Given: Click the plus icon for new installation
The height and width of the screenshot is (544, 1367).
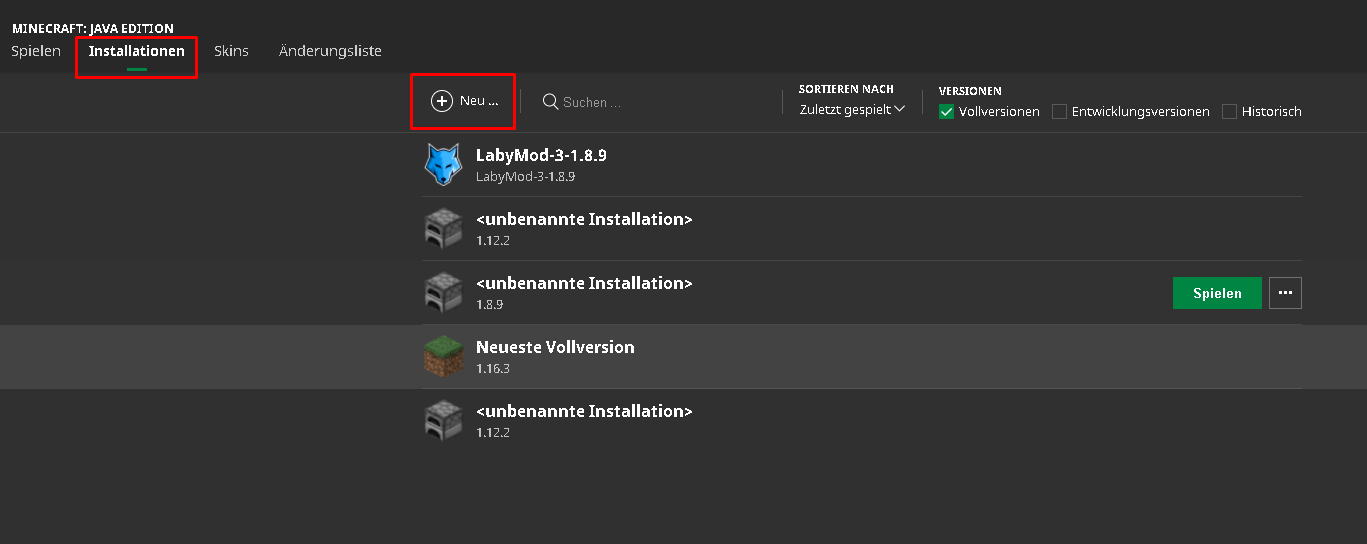Looking at the screenshot, I should 442,101.
